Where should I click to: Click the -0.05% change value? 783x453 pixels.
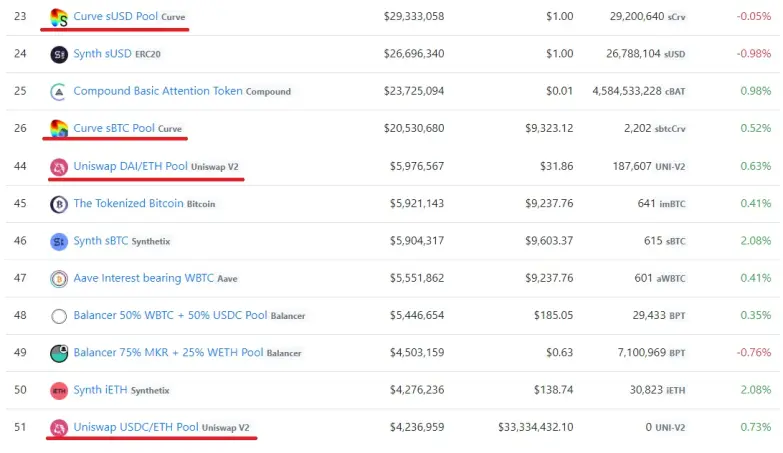(x=754, y=16)
